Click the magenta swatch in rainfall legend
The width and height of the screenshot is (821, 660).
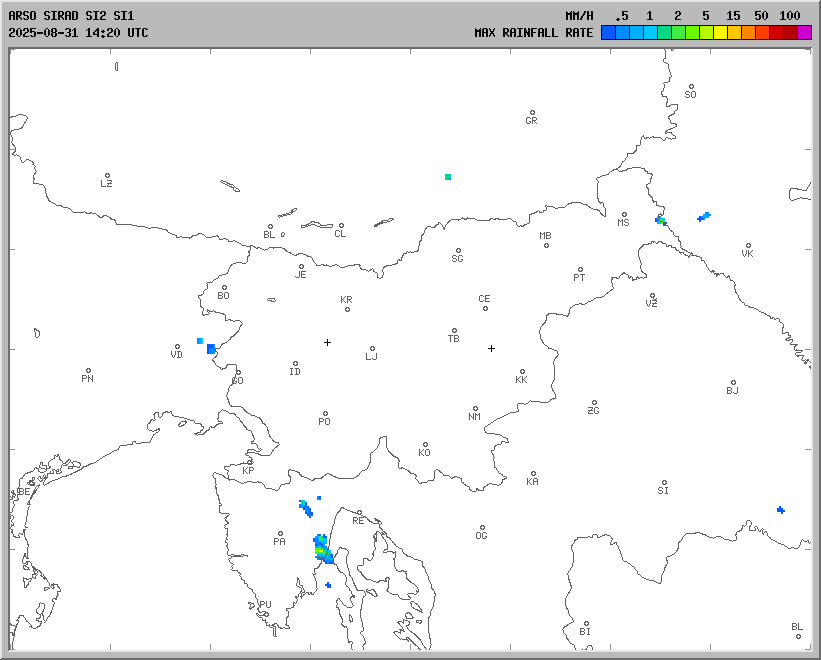click(805, 33)
